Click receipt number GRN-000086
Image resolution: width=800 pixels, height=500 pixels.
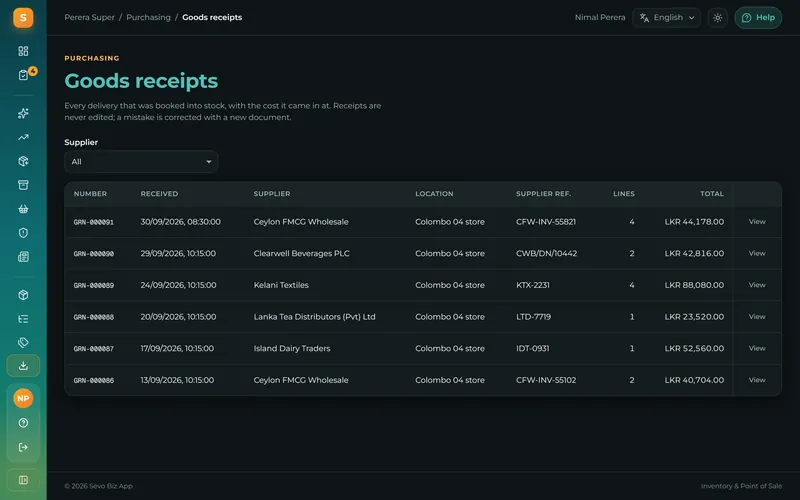pyautogui.click(x=94, y=381)
